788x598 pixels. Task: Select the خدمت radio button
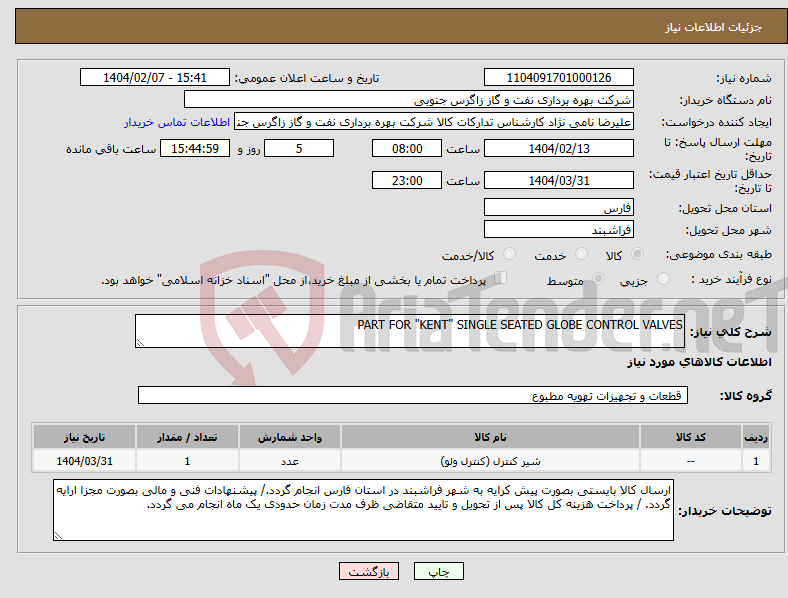(x=581, y=254)
